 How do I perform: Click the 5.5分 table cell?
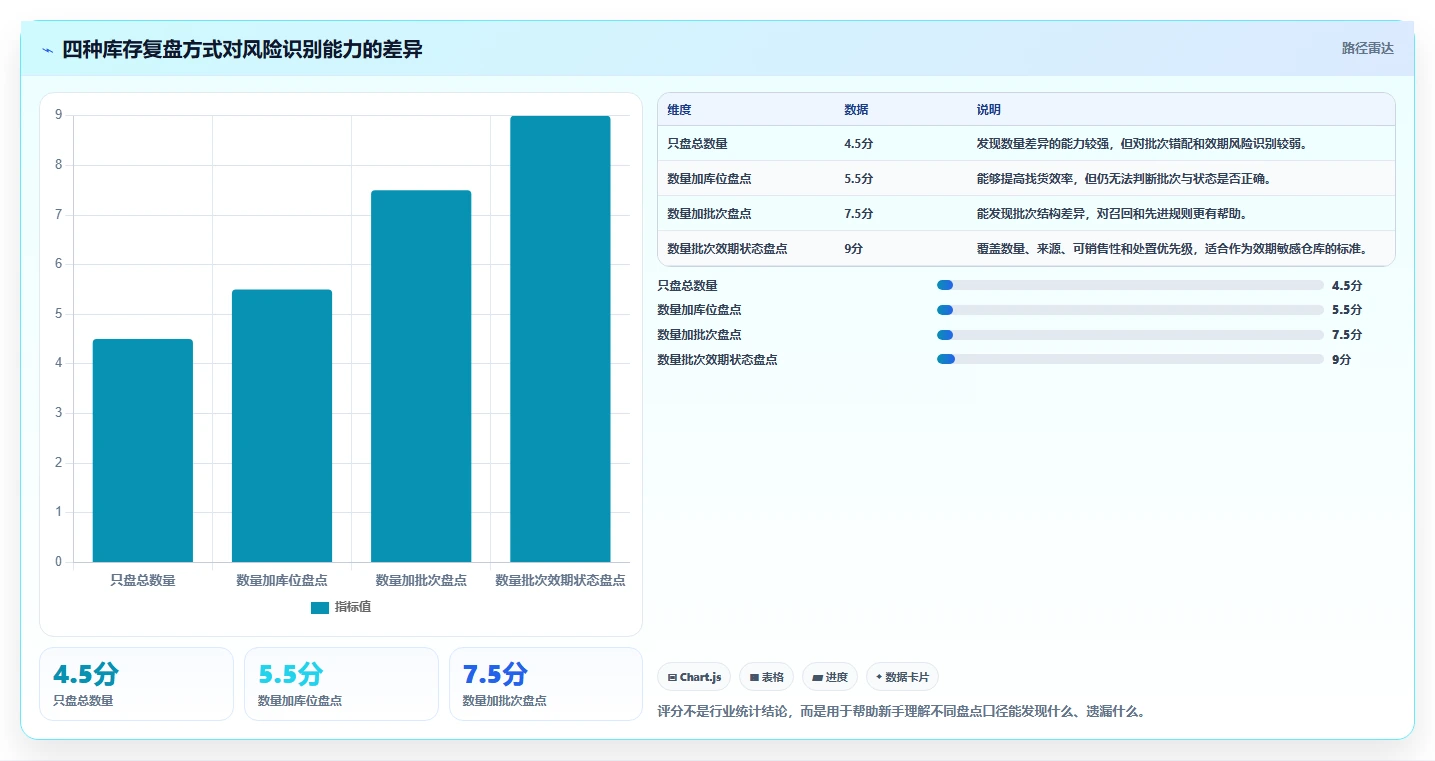point(859,179)
